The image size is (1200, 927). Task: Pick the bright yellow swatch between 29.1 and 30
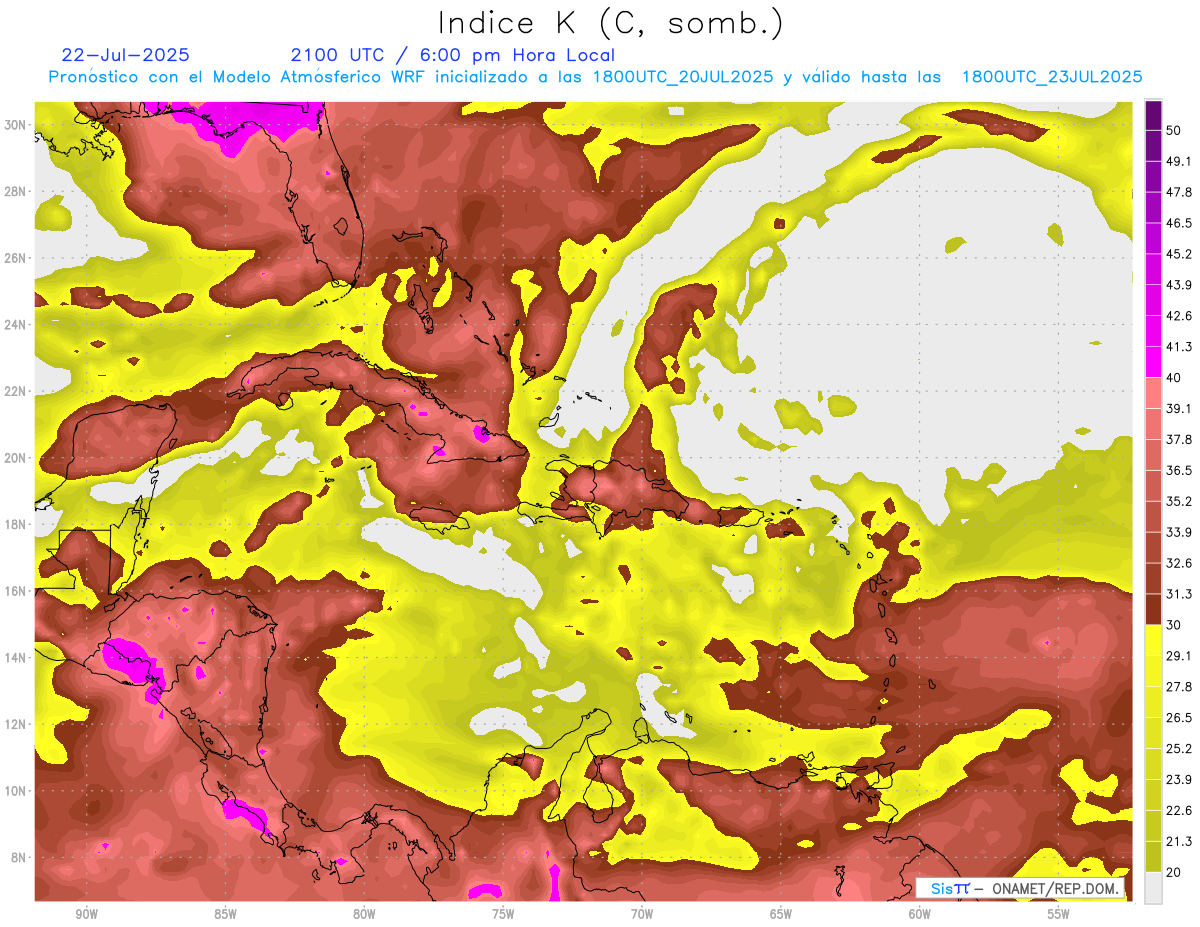click(x=1153, y=640)
